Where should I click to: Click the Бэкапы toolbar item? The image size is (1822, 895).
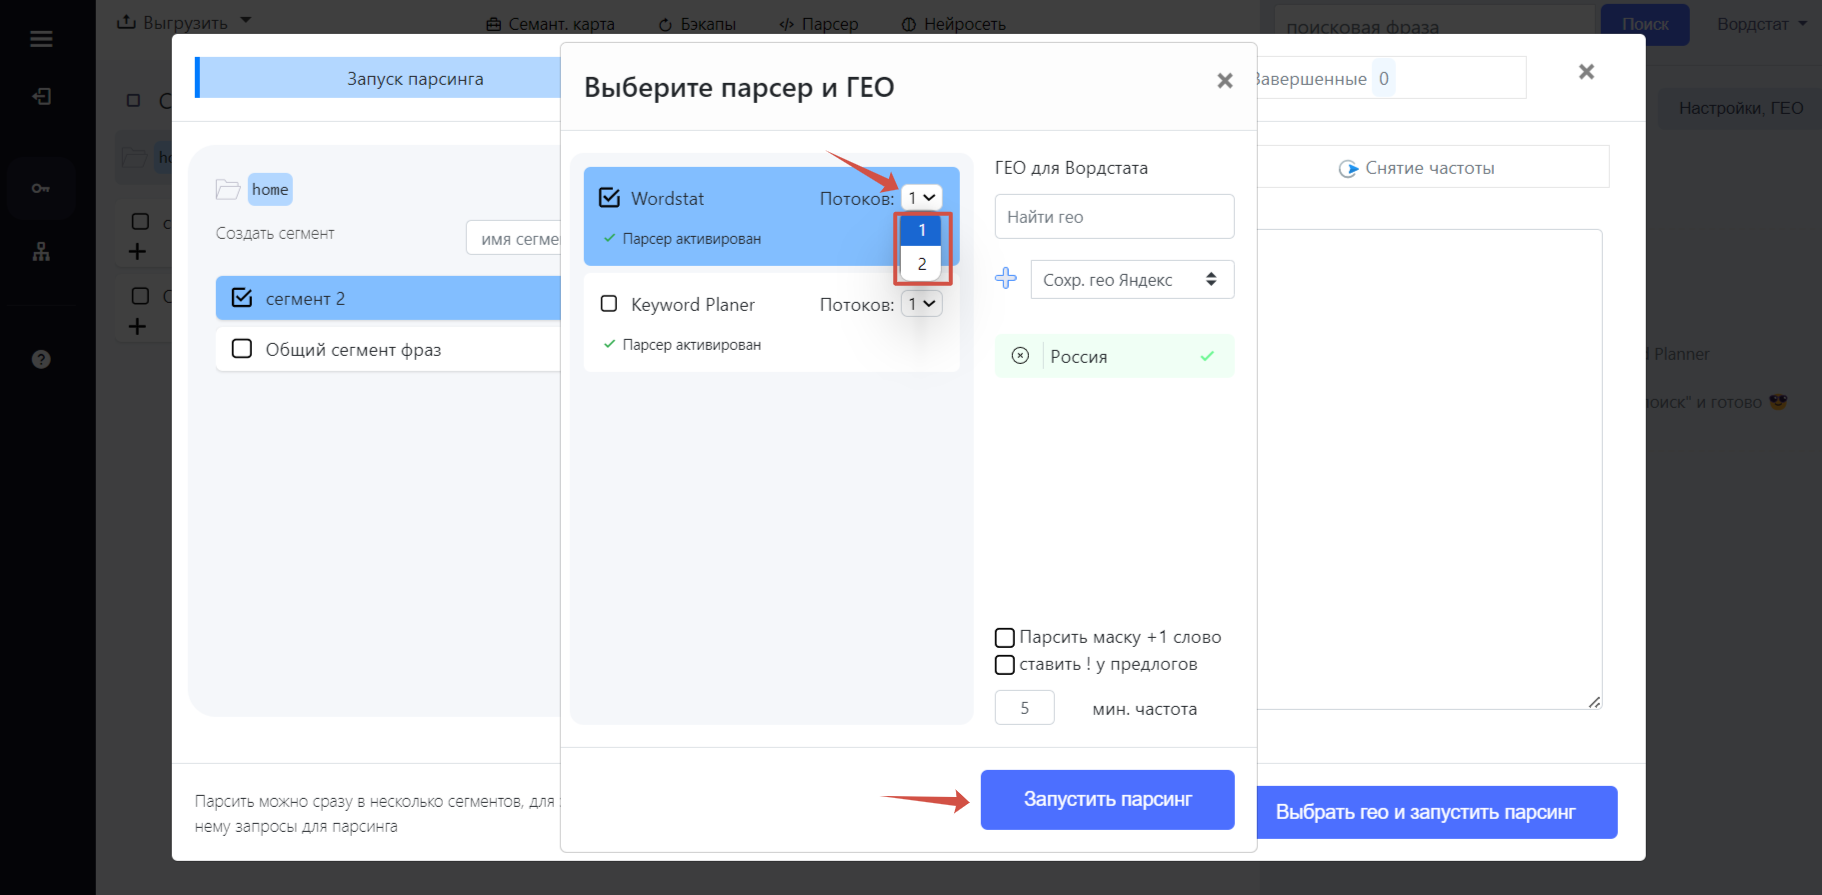click(697, 24)
